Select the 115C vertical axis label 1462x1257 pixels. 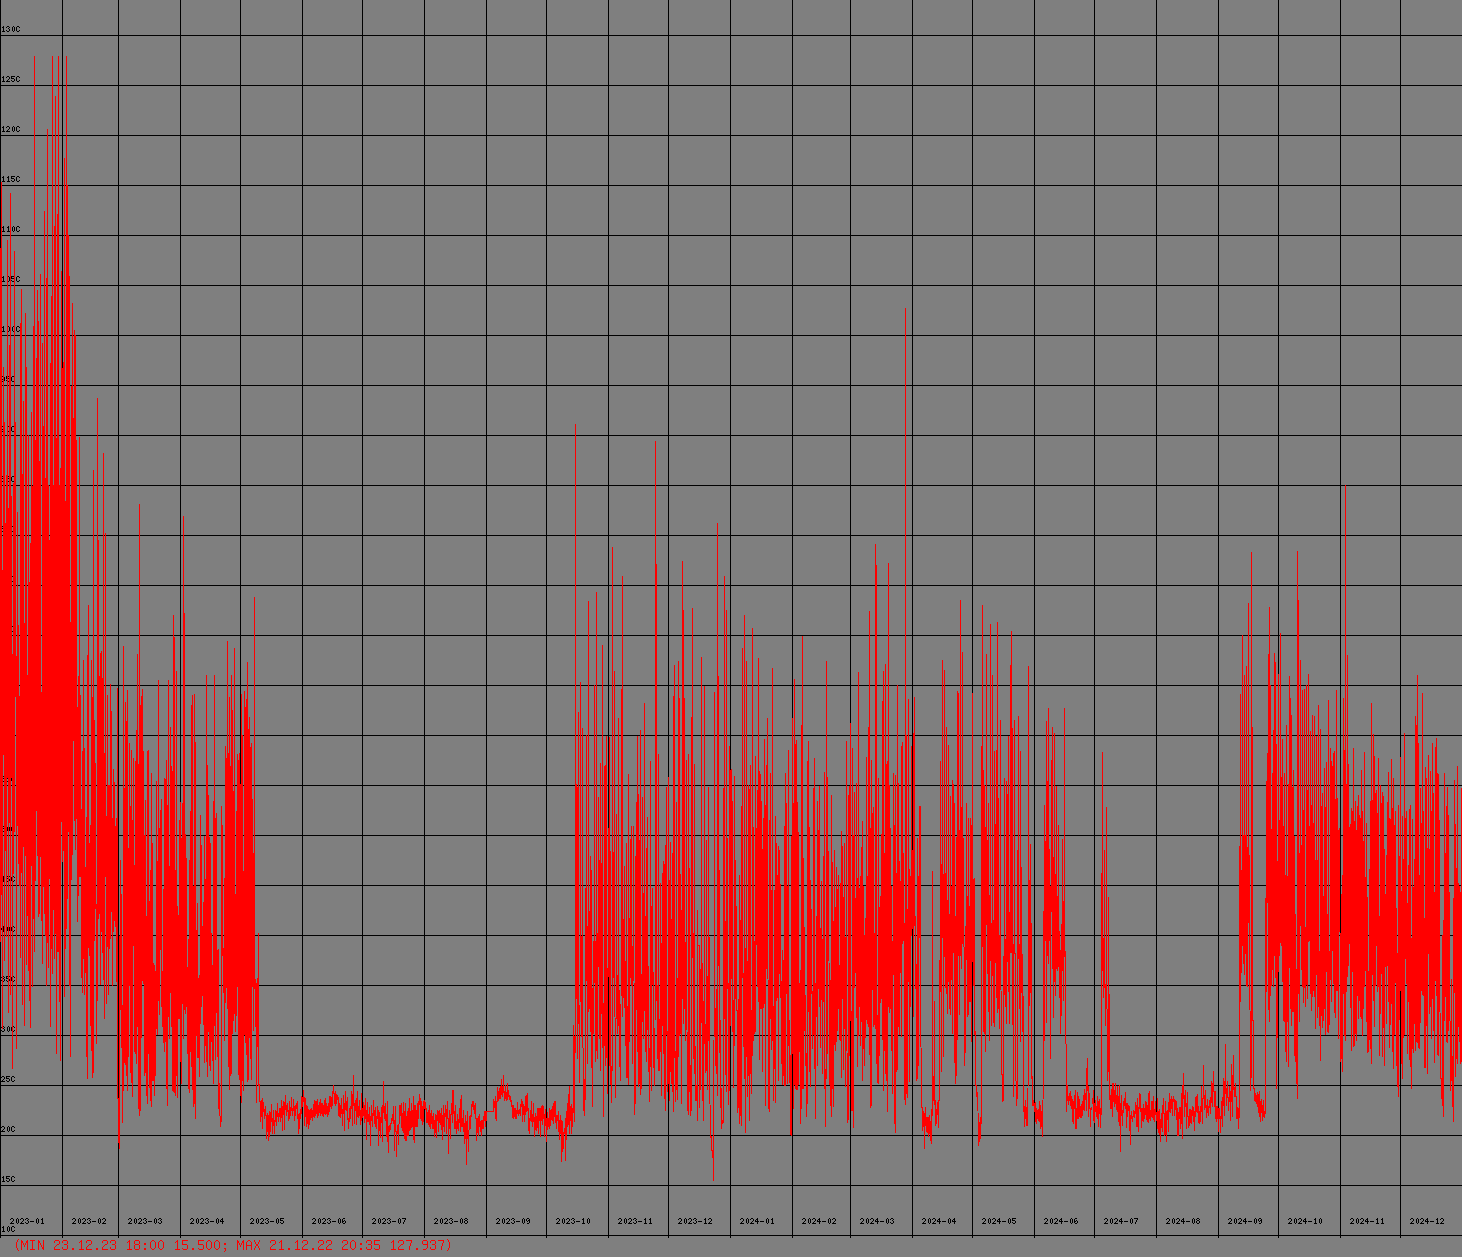(x=10, y=180)
